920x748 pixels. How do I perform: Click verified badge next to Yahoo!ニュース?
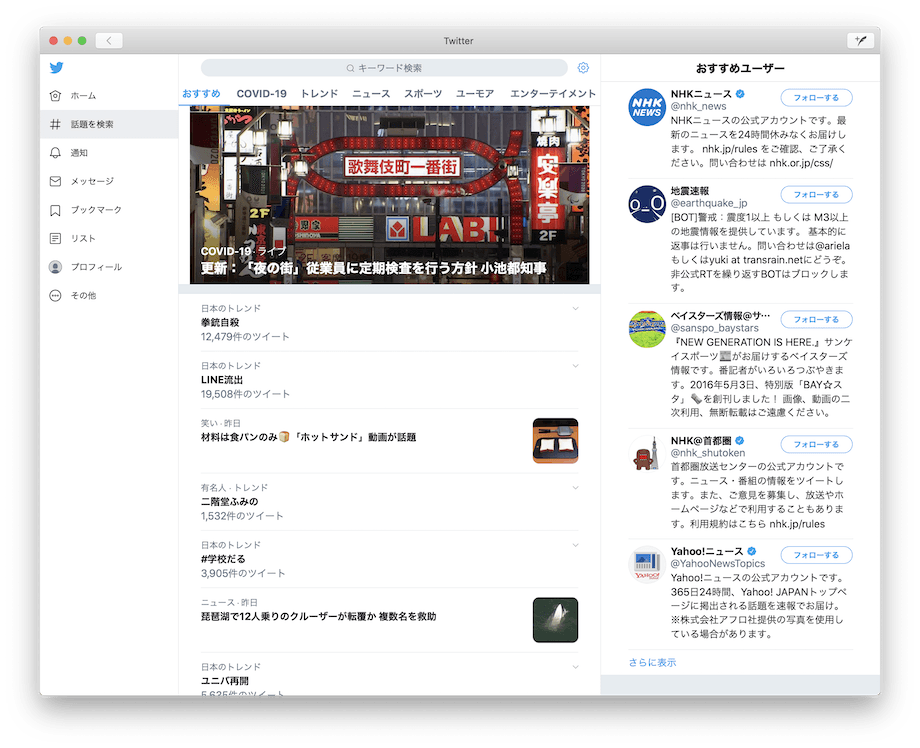point(752,551)
